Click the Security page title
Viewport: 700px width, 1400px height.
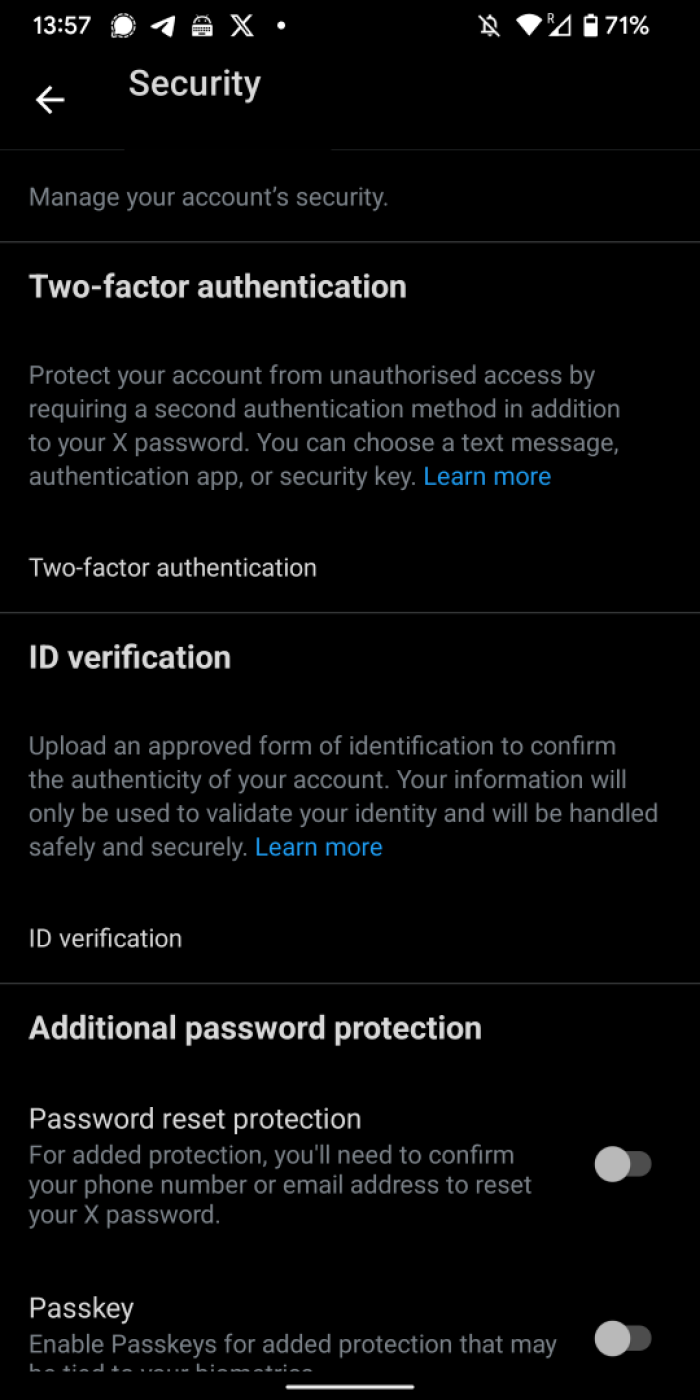click(x=194, y=84)
